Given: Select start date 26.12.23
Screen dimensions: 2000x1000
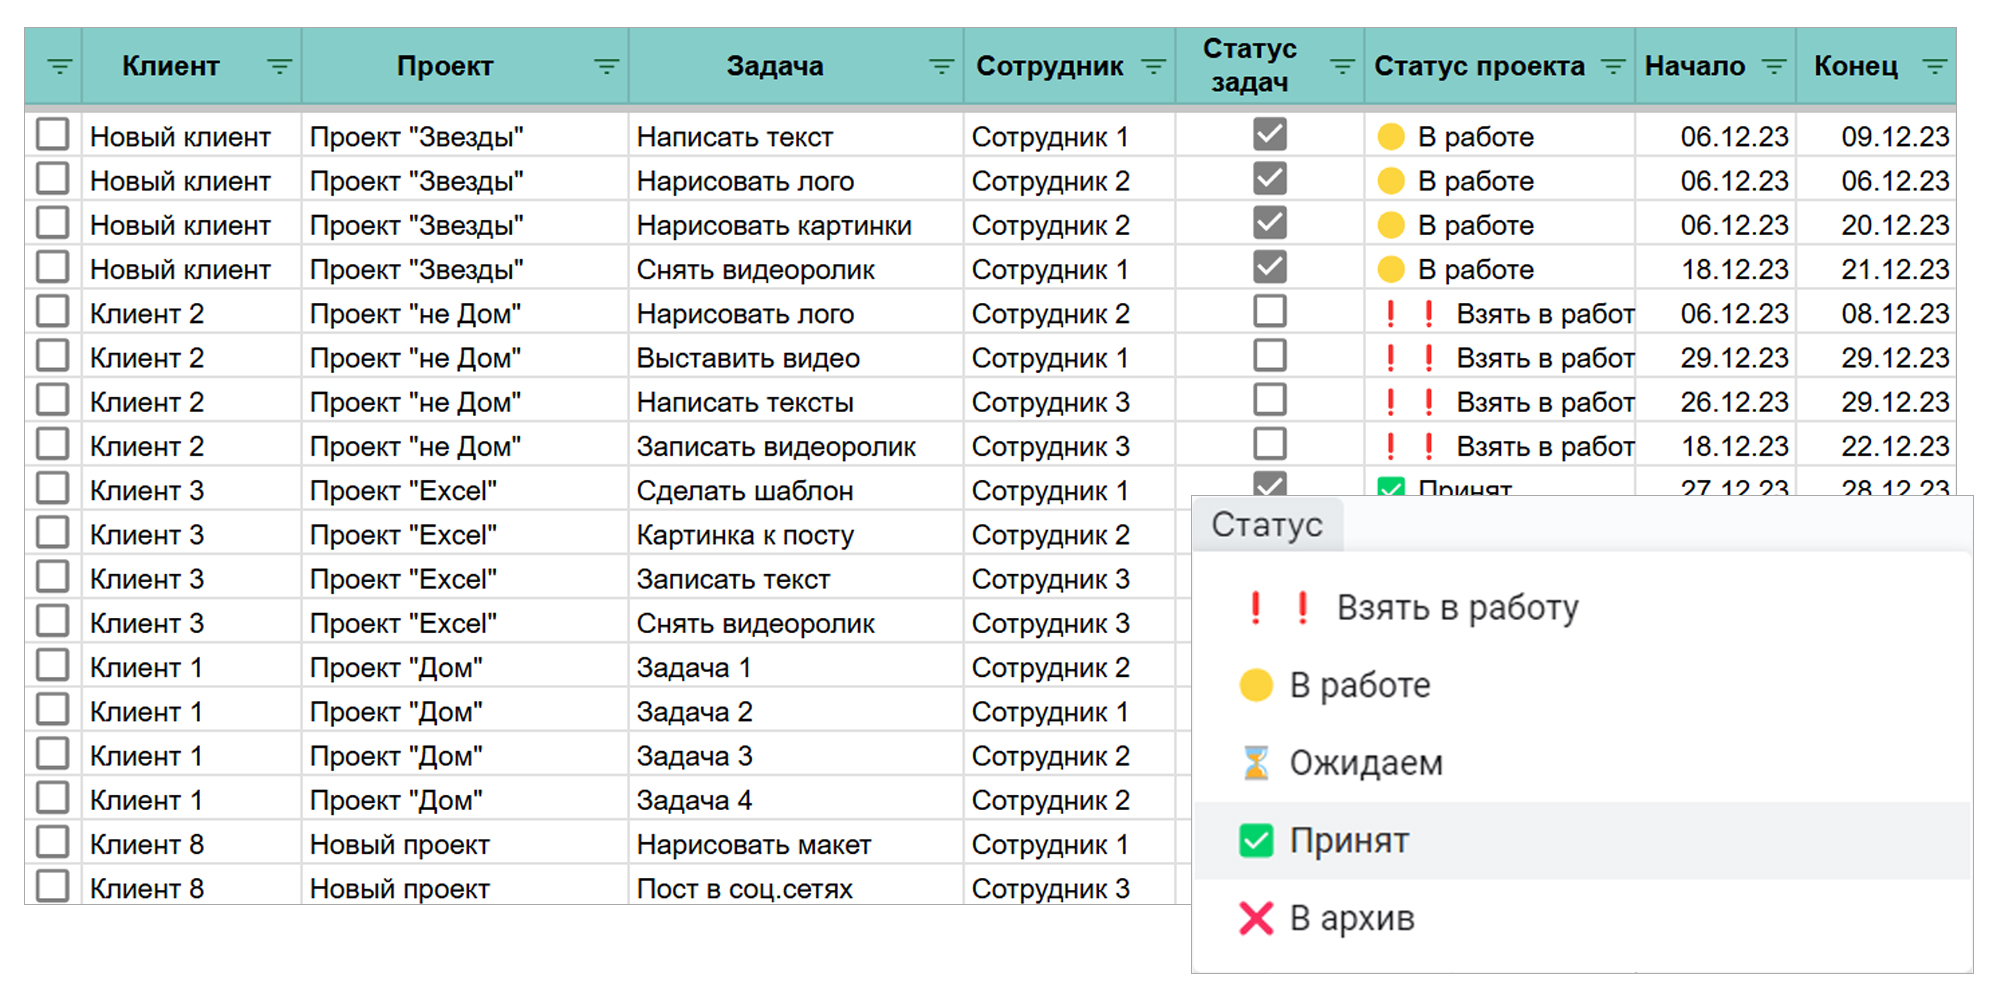Looking at the screenshot, I should pos(1716,403).
